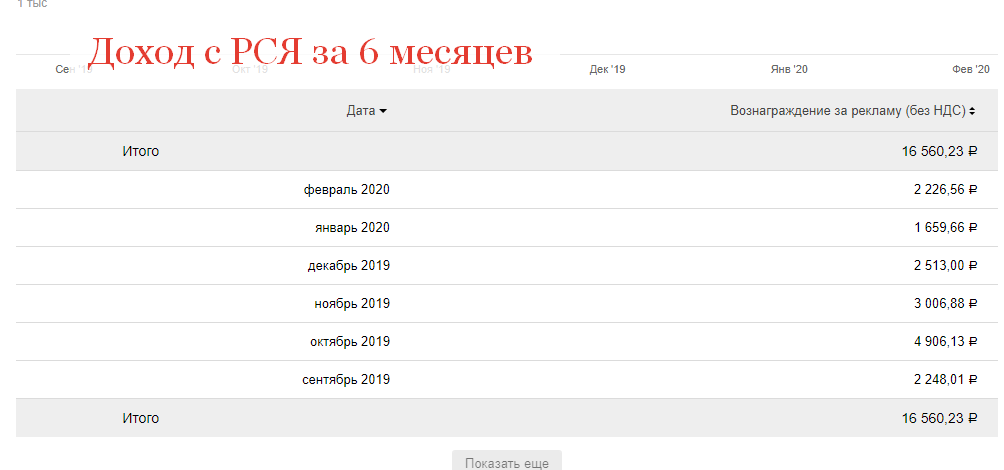The width and height of the screenshot is (1004, 470).
Task: Select the январь 2020 date cell
Action: coord(352,227)
